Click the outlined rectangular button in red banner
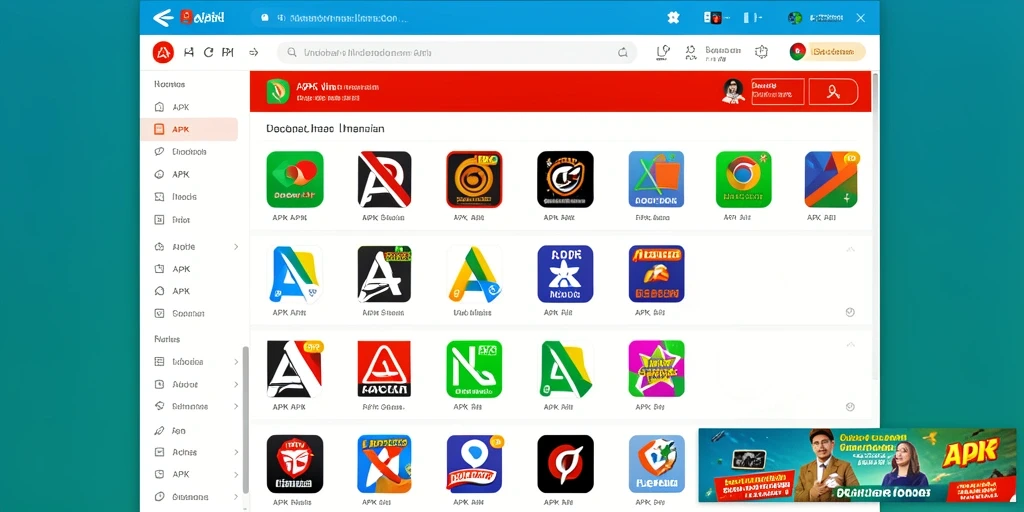 click(x=778, y=91)
